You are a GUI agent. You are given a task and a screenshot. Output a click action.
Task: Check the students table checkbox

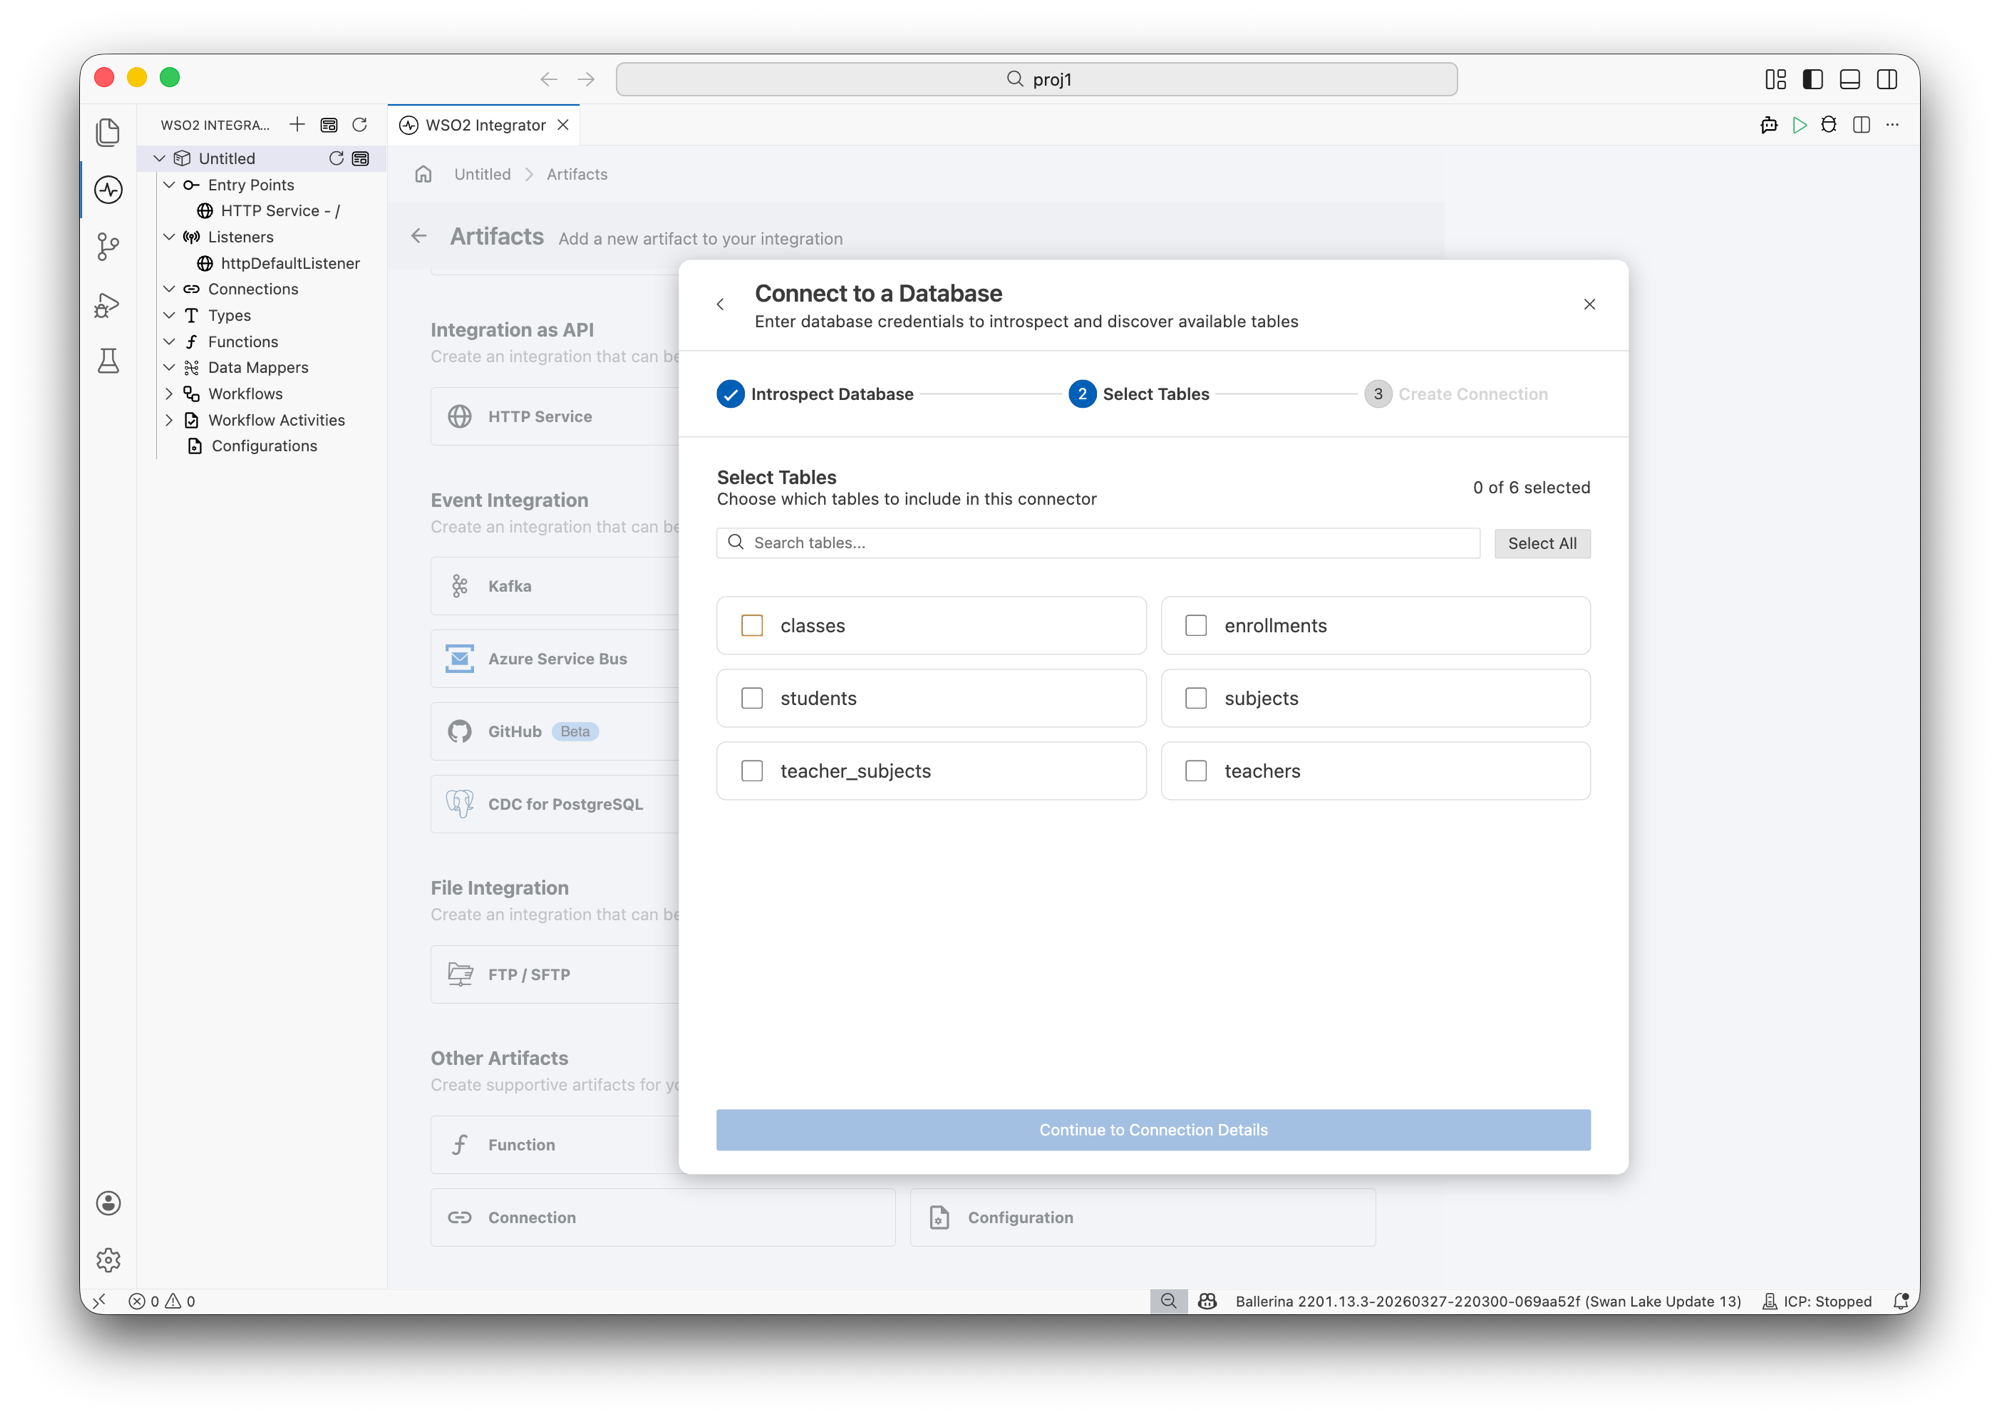(752, 698)
